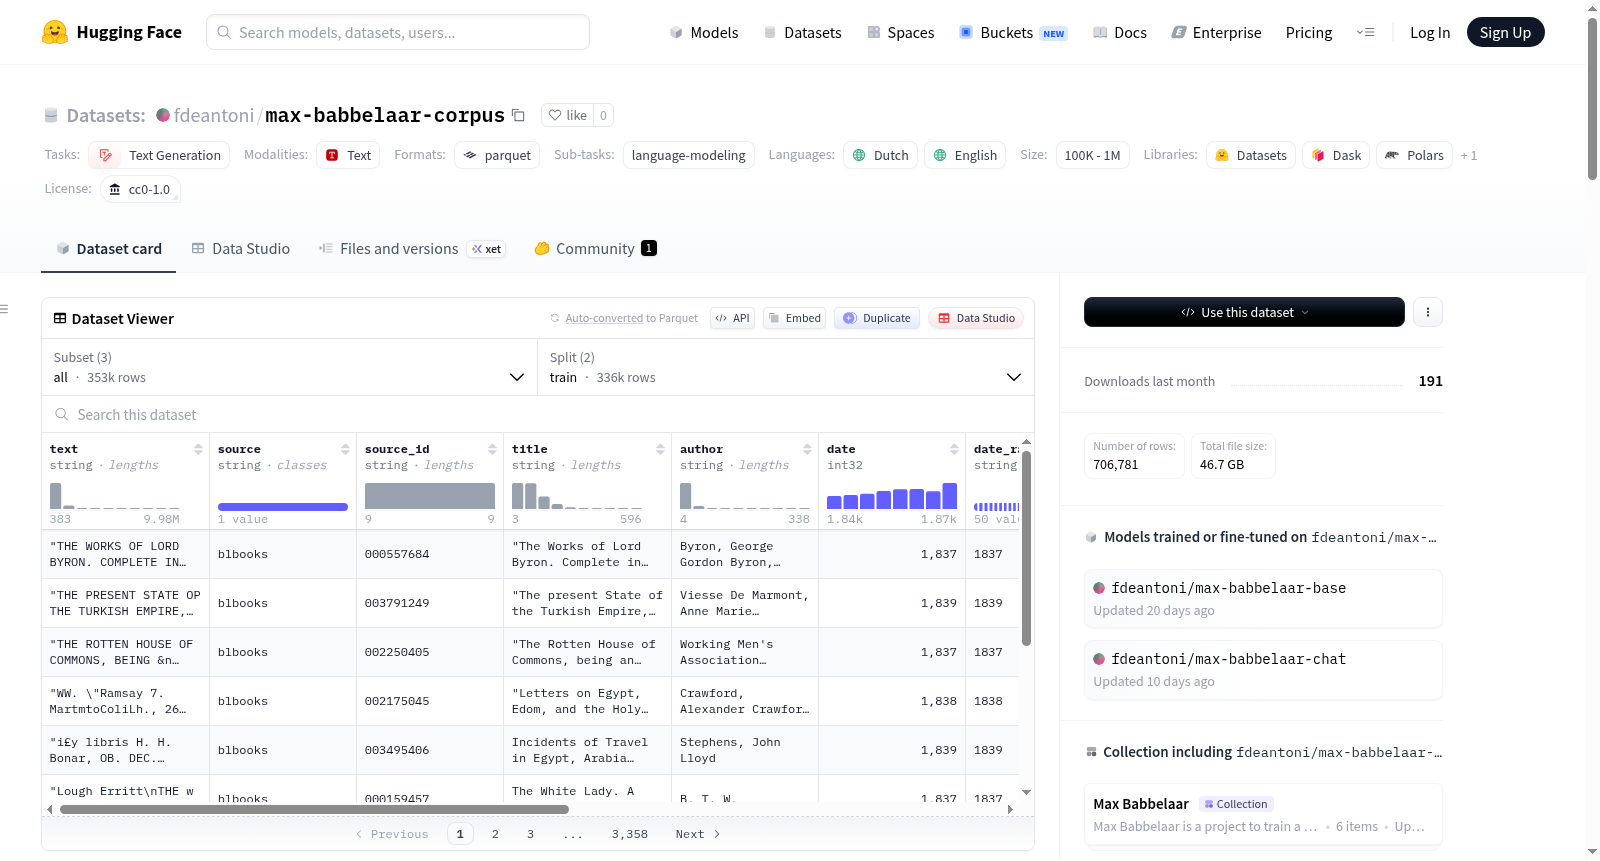Show the +1 more libraries
Image resolution: width=1600 pixels, height=861 pixels.
pos(1468,155)
